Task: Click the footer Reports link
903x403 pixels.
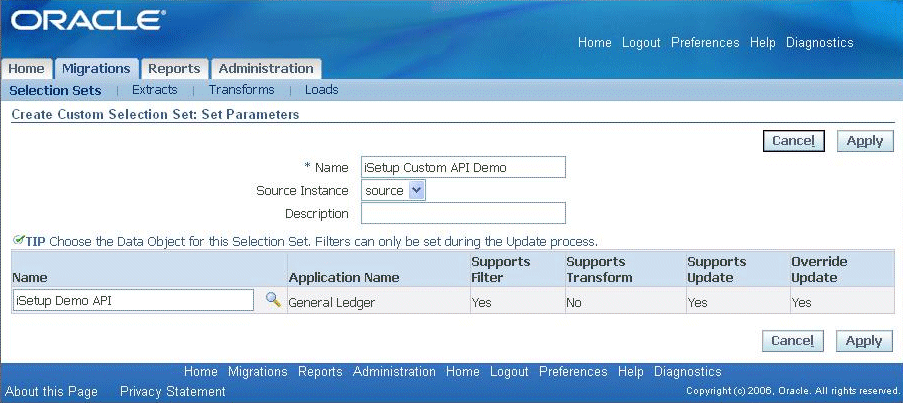Action: [x=320, y=371]
